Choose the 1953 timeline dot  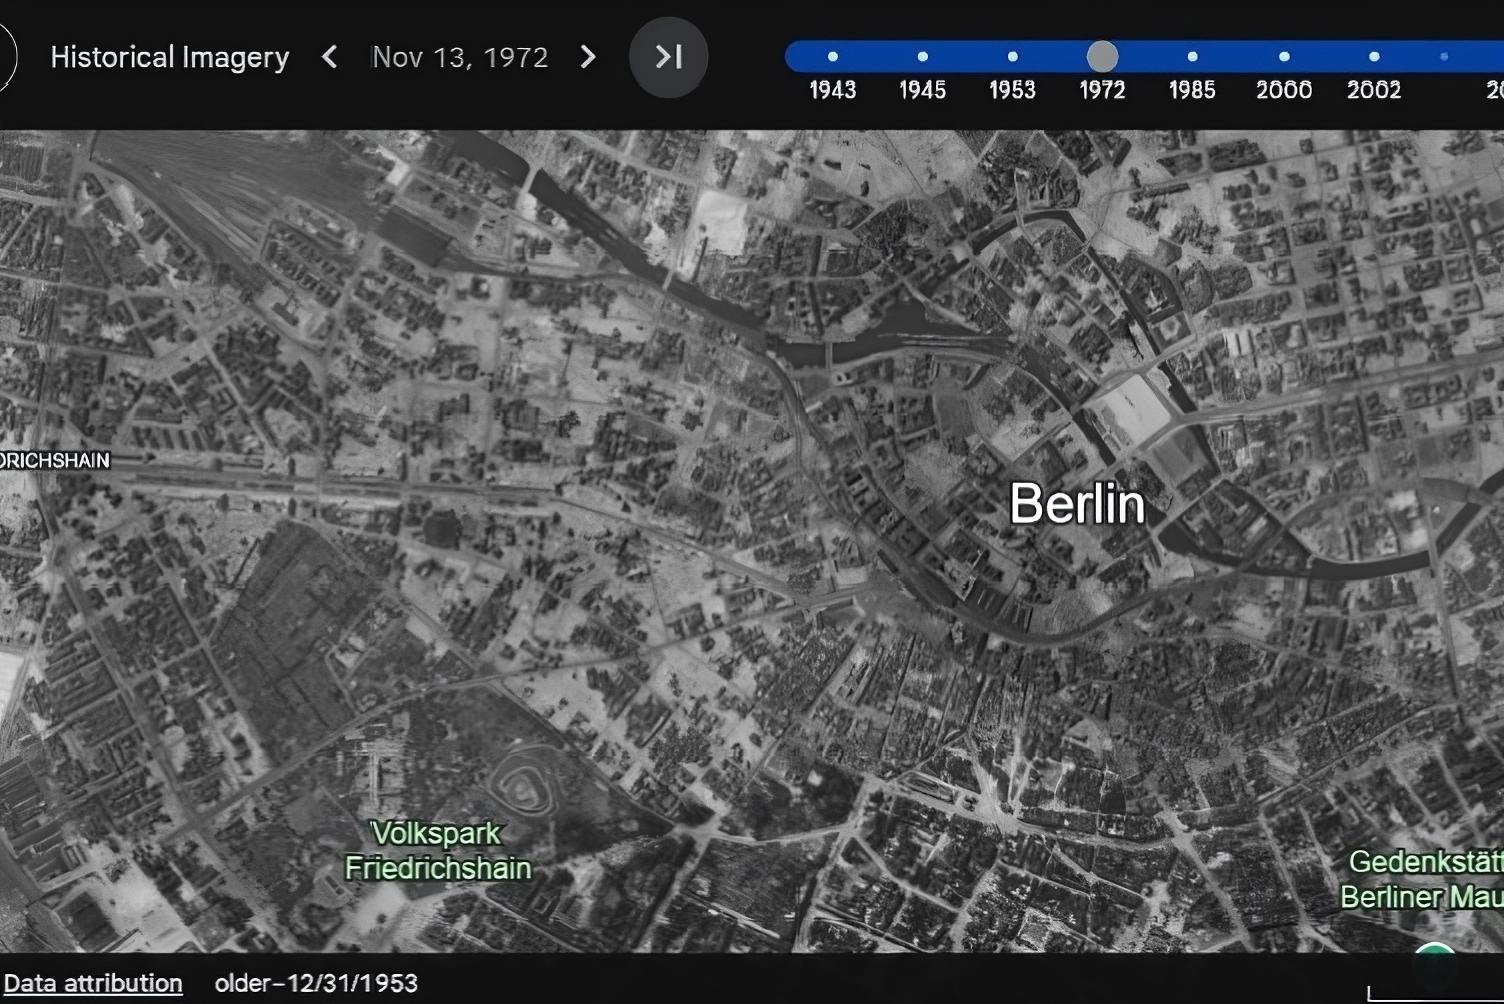point(1012,57)
